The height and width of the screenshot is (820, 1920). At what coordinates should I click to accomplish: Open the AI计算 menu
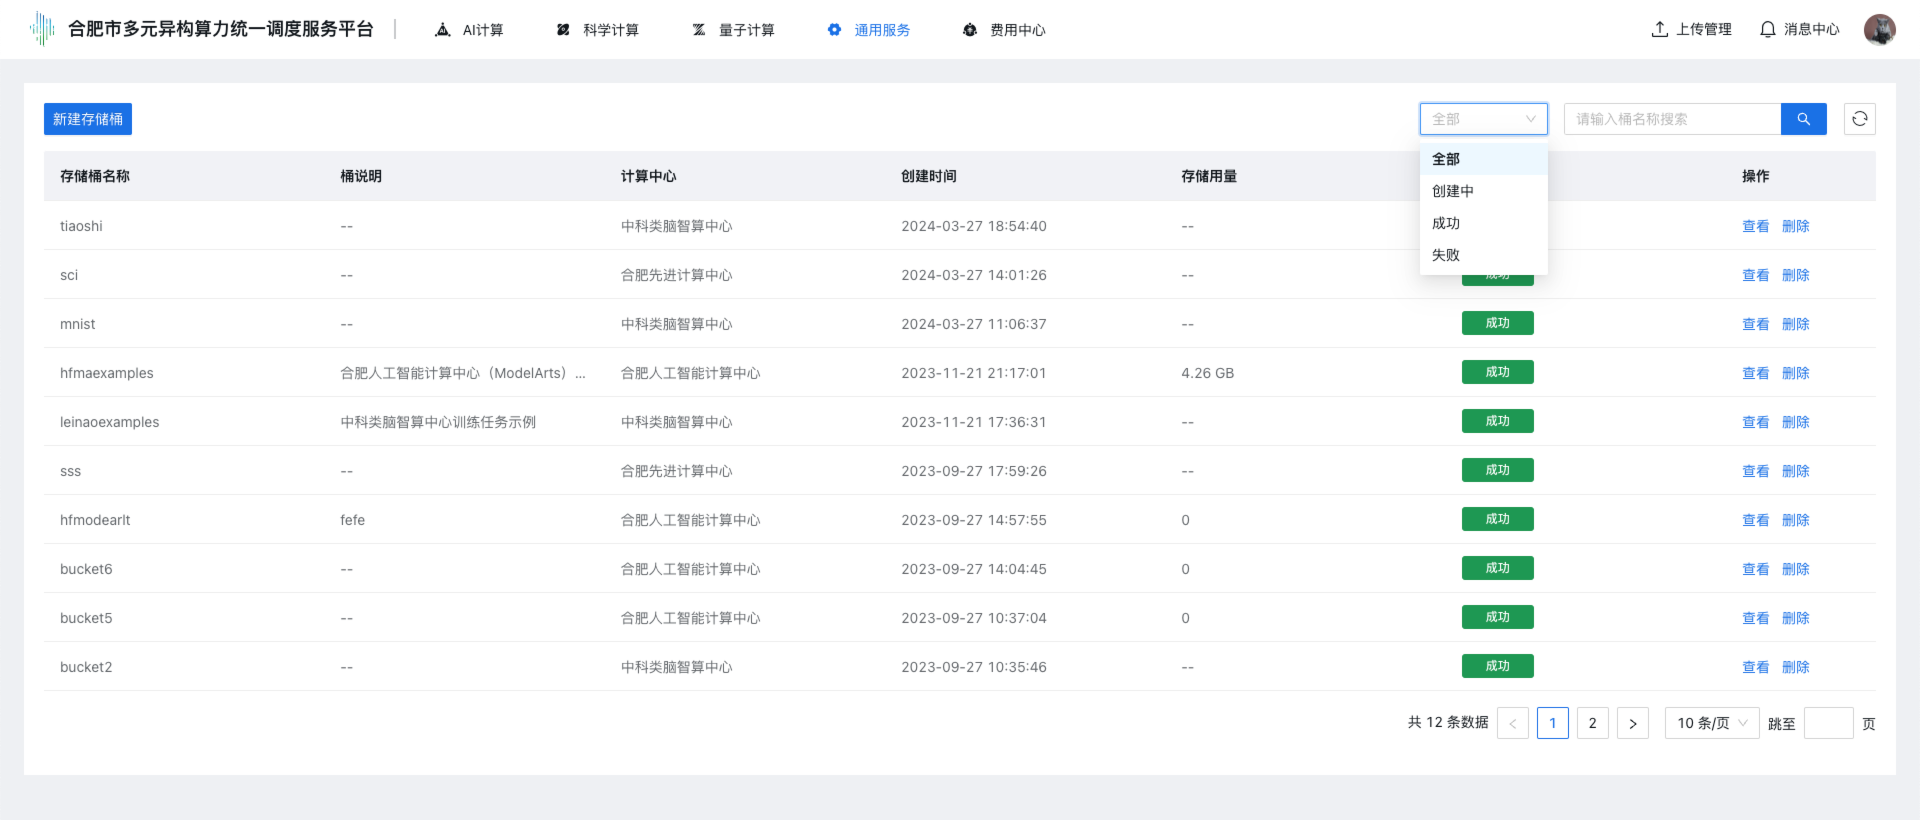tap(470, 30)
